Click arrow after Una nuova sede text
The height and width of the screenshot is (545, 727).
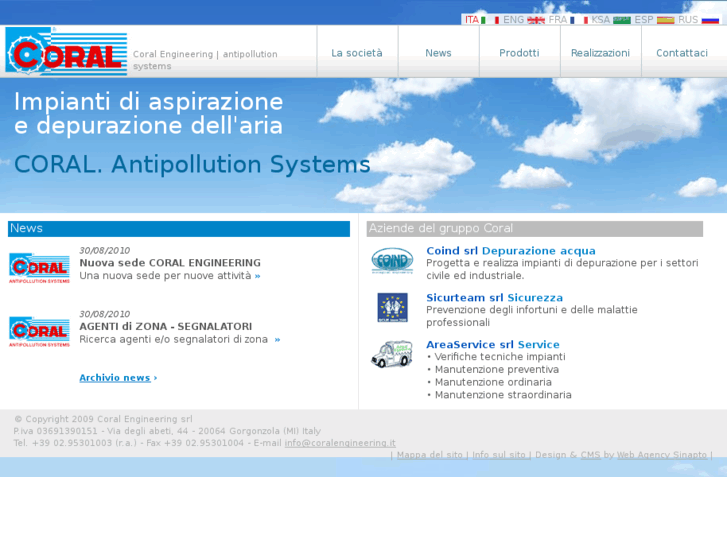click(257, 276)
